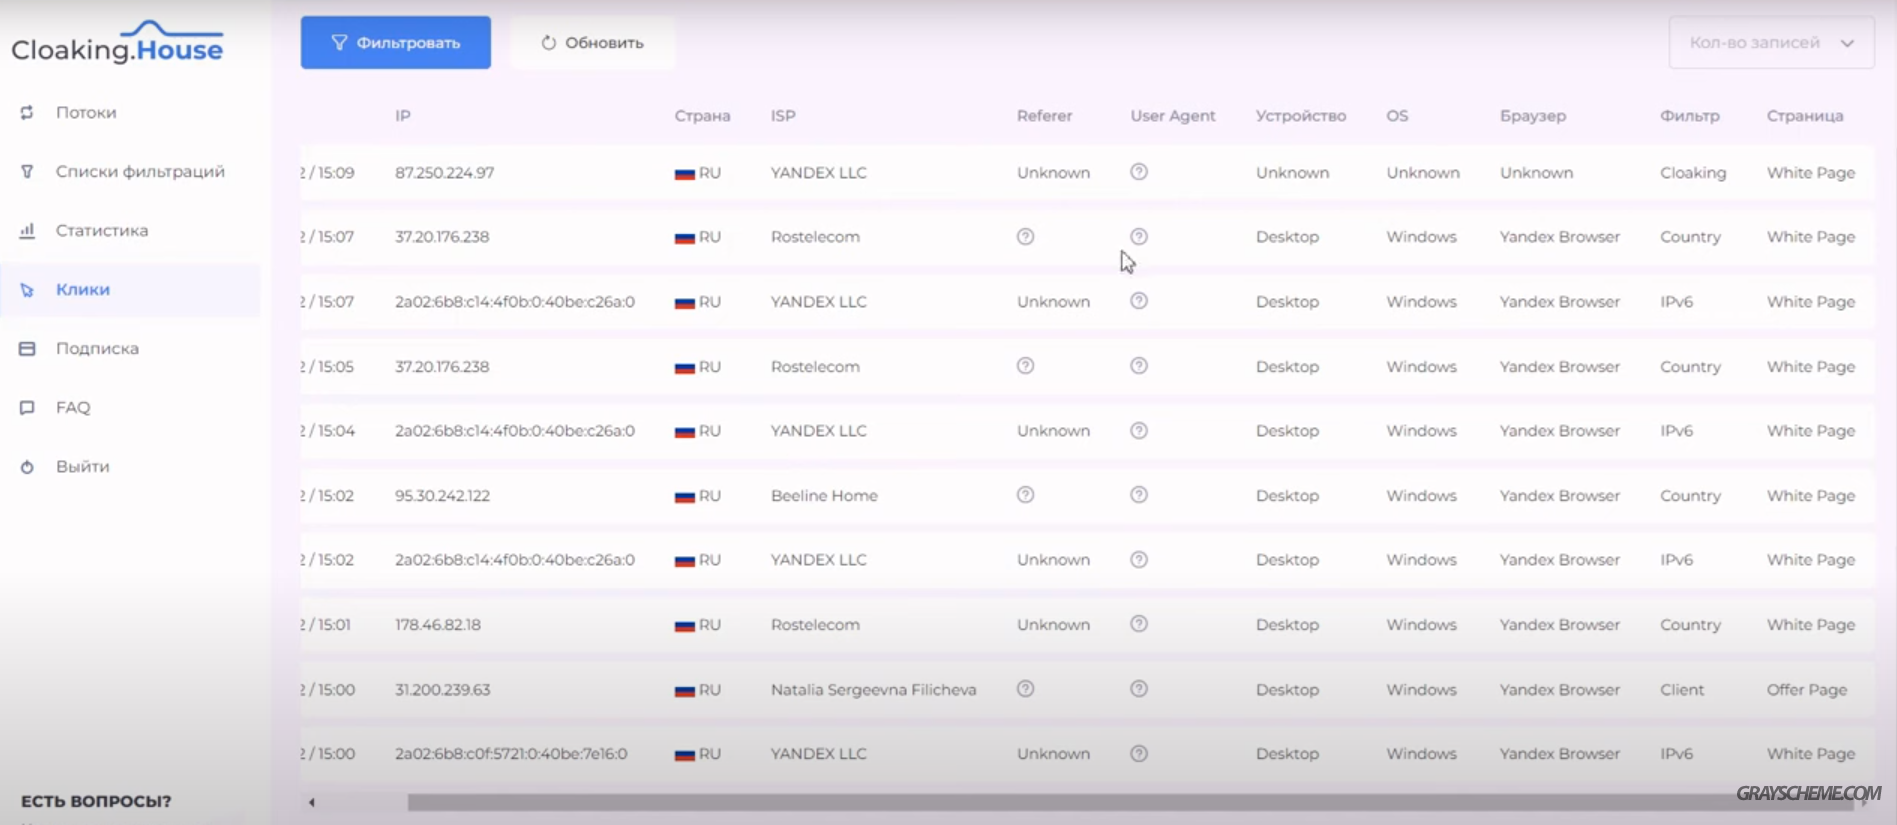Screen dimensions: 1897x825
Task: Open the Подписка section
Action: point(97,348)
